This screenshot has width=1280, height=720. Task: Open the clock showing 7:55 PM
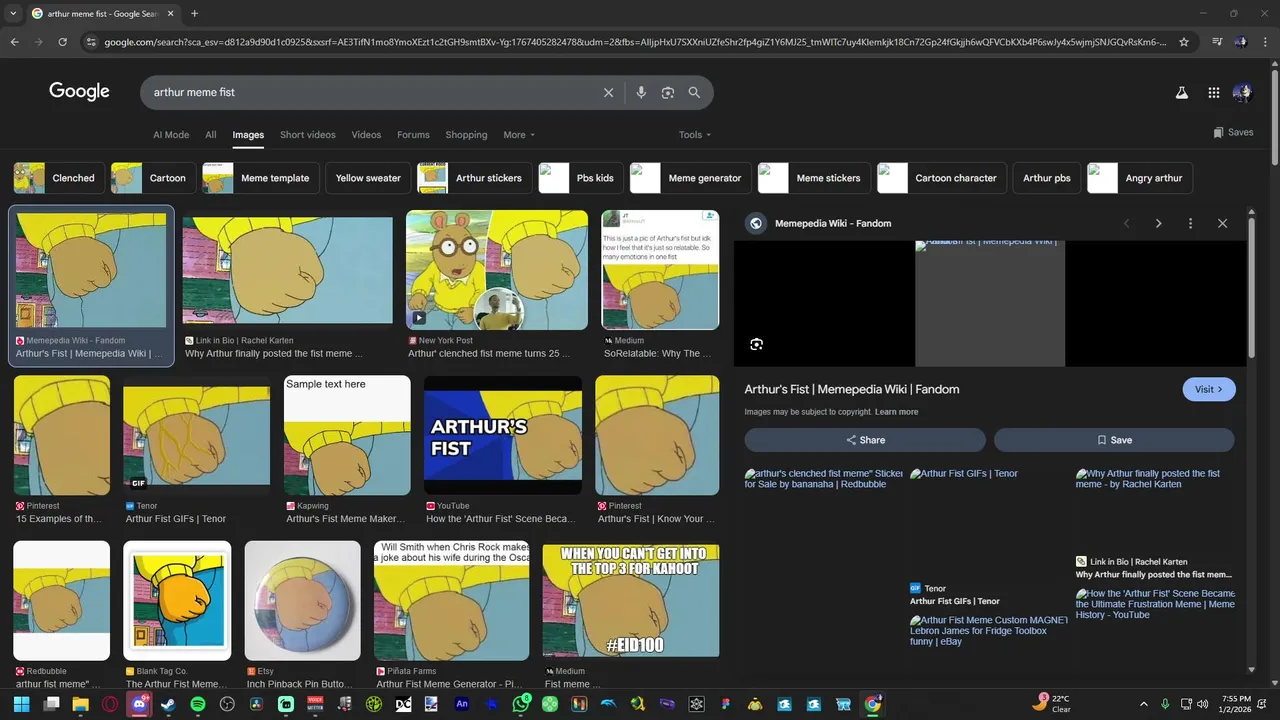(1236, 704)
